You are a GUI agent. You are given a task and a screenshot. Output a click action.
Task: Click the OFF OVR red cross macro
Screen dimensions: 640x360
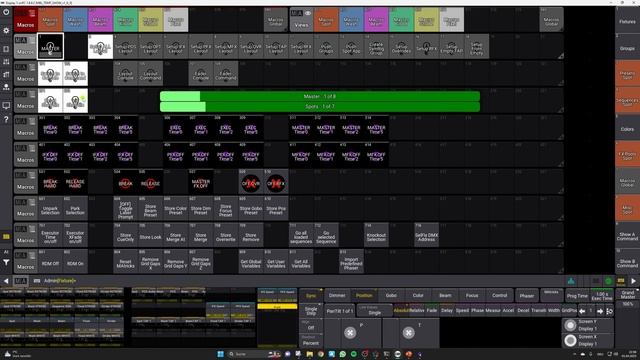251,183
